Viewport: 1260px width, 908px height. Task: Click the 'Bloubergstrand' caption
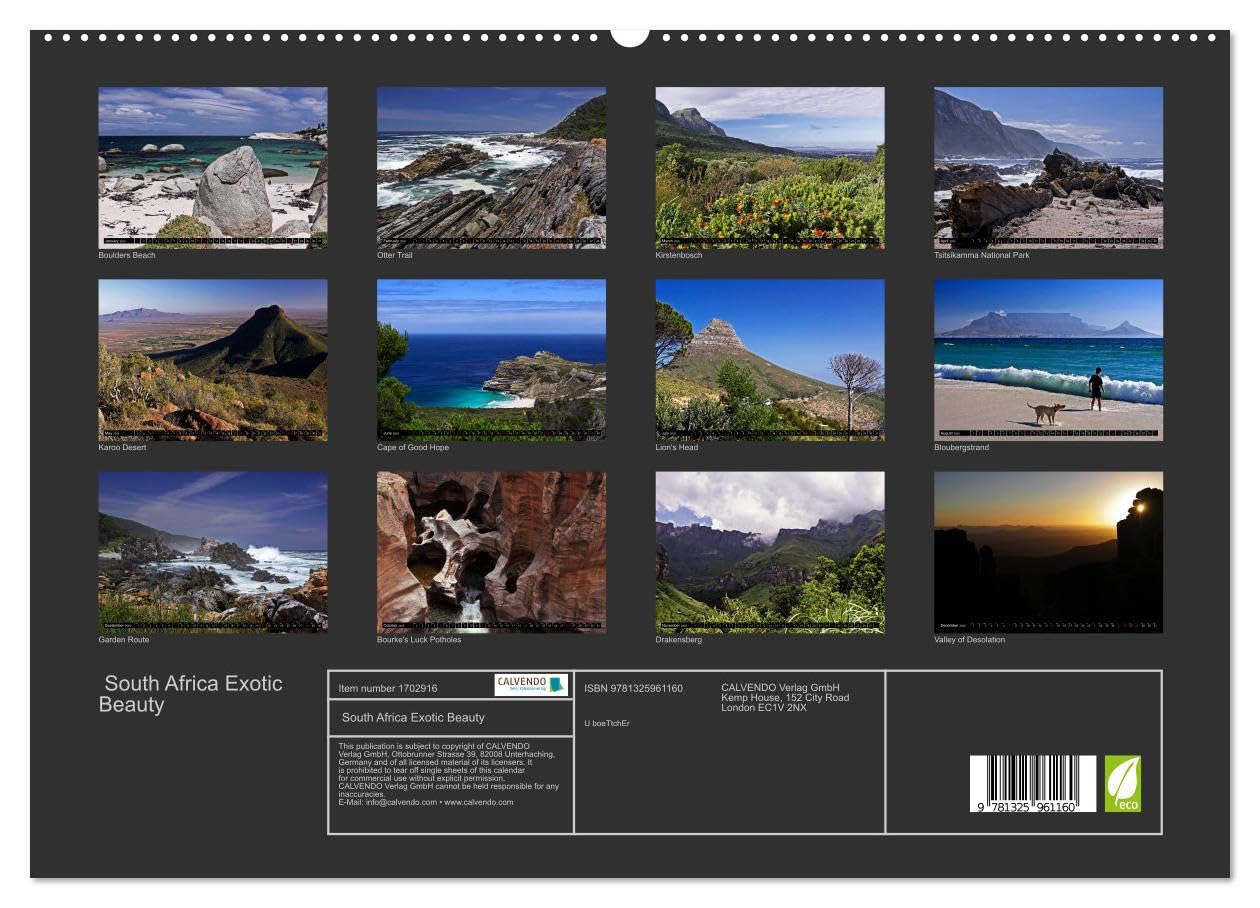(961, 448)
